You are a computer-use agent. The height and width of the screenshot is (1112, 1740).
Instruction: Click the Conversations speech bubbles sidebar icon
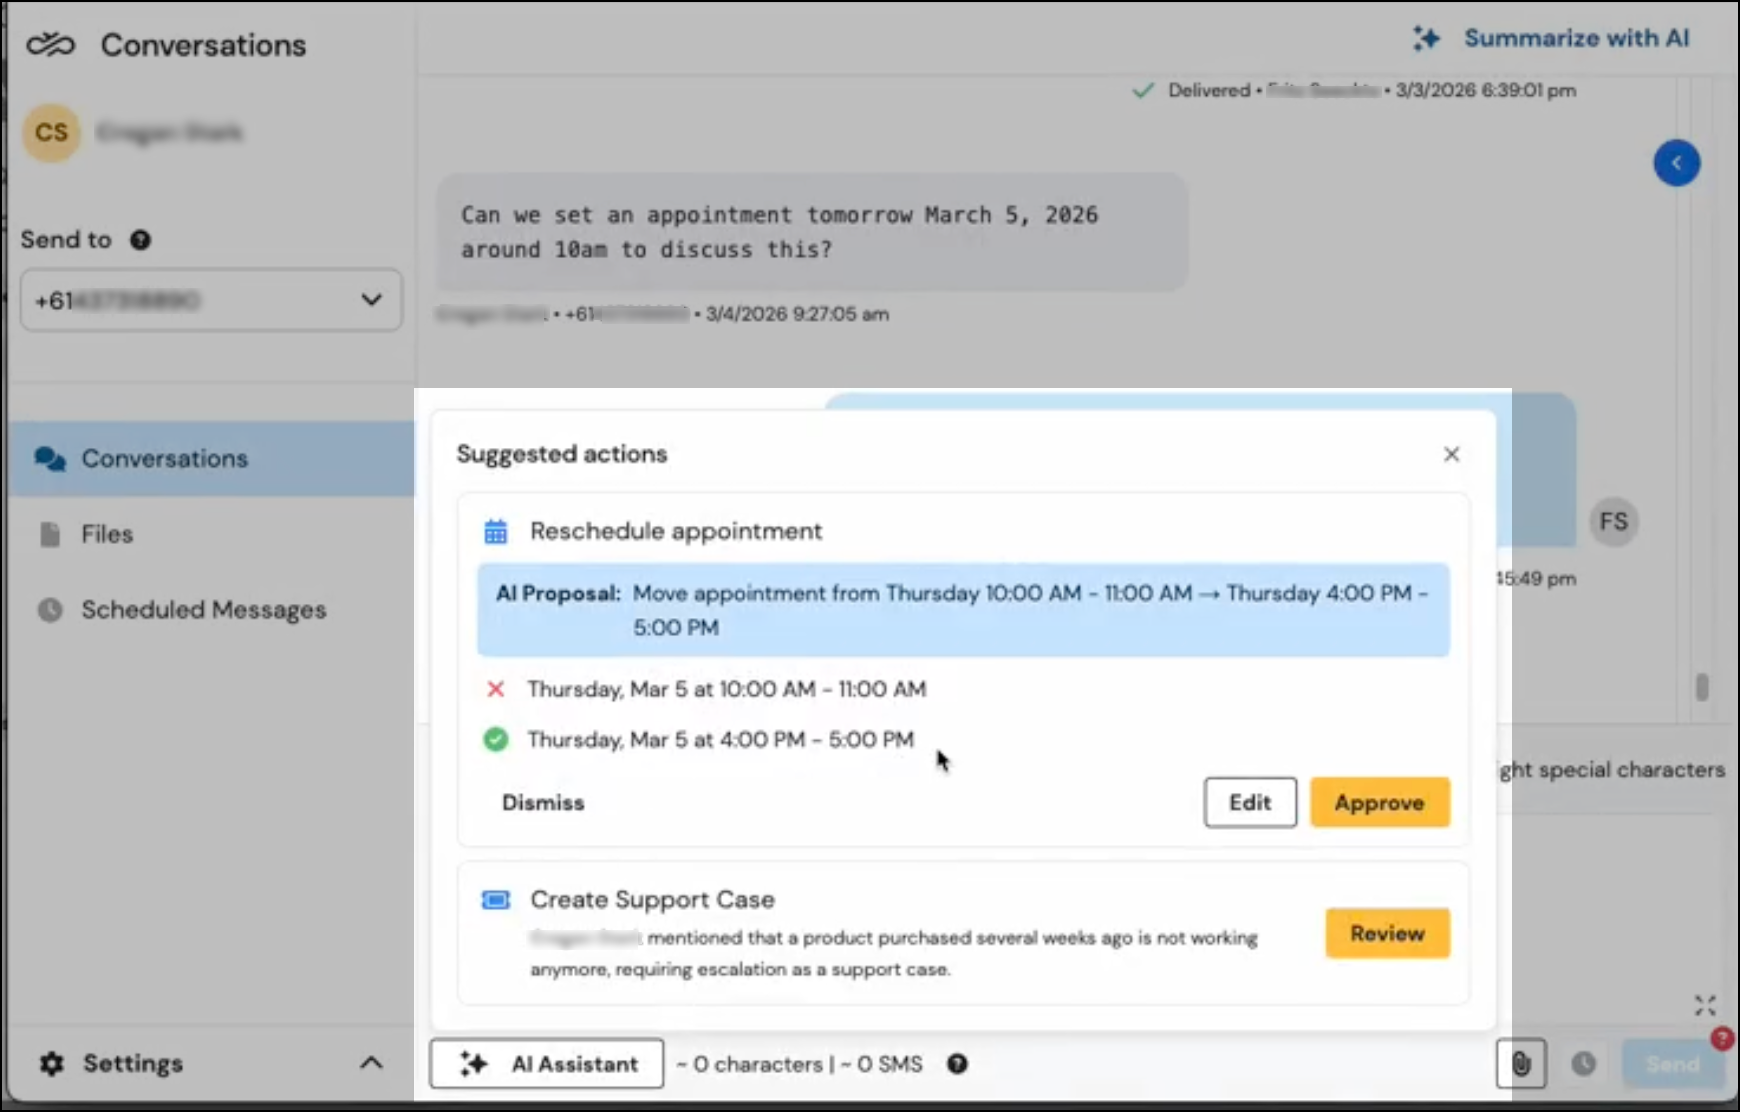point(50,459)
